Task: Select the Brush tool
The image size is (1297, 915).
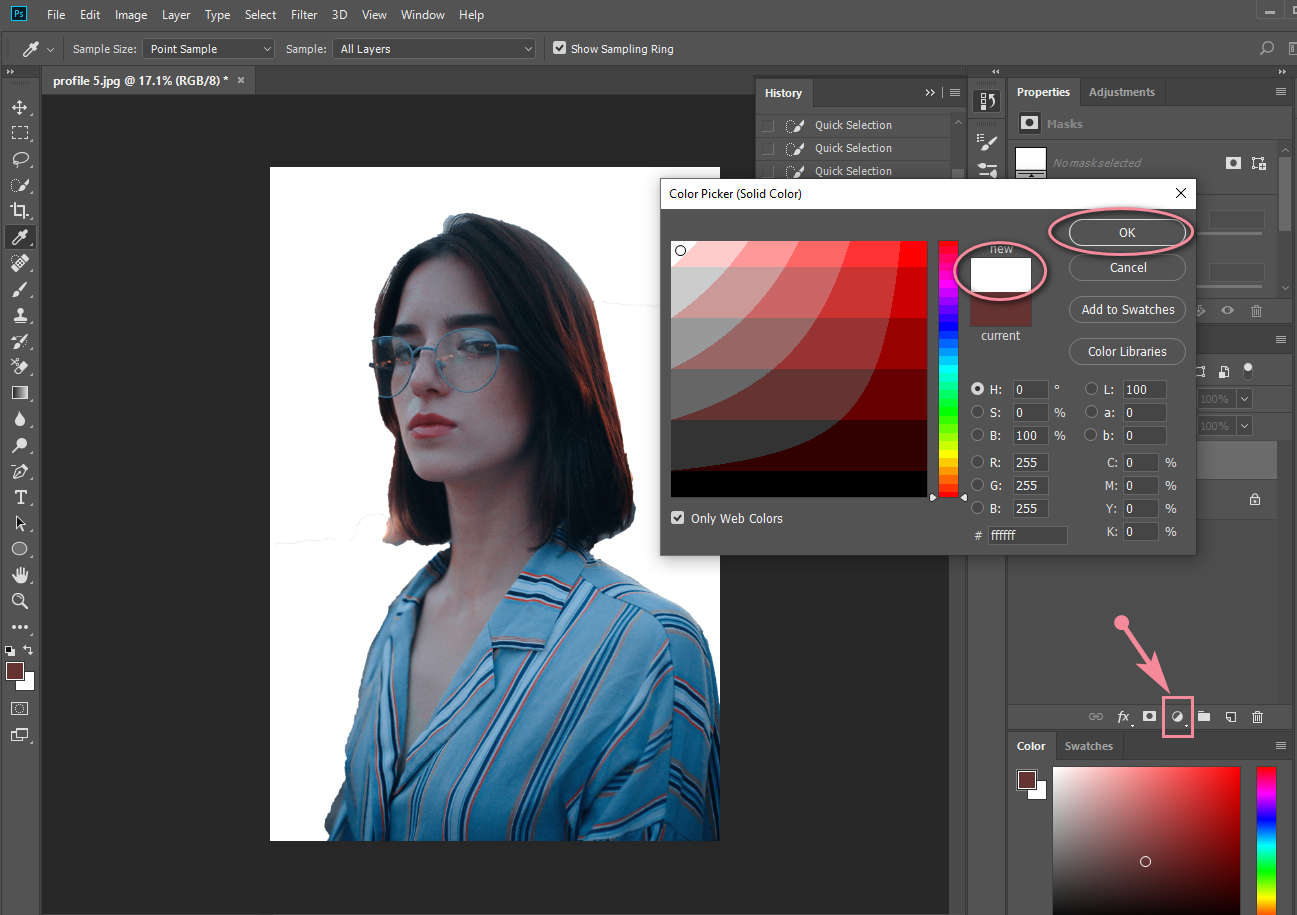Action: click(19, 290)
